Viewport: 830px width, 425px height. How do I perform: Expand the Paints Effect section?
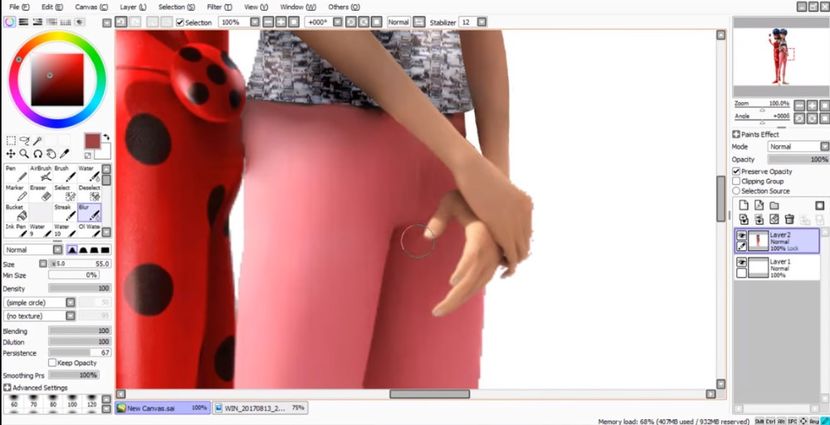[x=736, y=134]
